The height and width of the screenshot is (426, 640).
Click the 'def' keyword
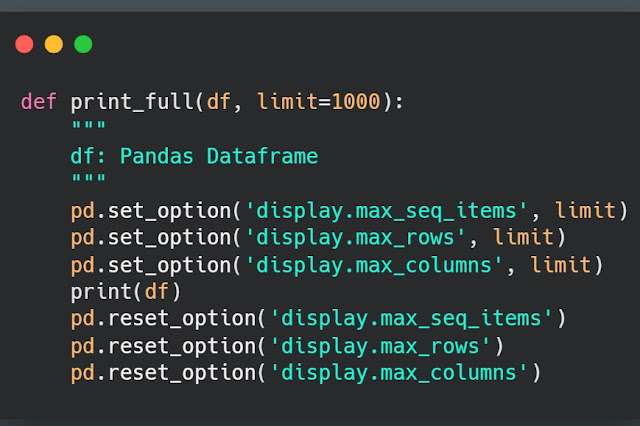click(x=39, y=102)
